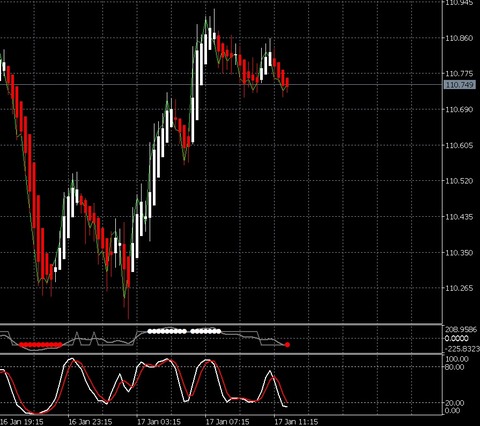This screenshot has height=426, width=480.
Task: Click the highlighted current price tag 110.749
Action: pos(460,85)
